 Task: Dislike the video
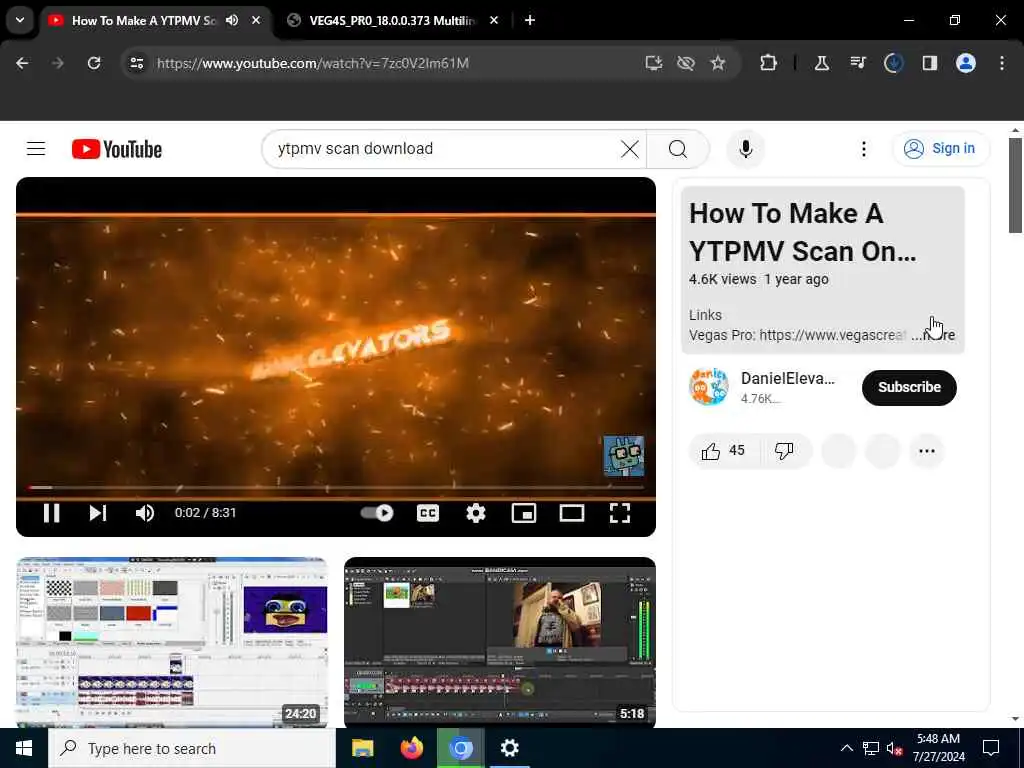(784, 451)
